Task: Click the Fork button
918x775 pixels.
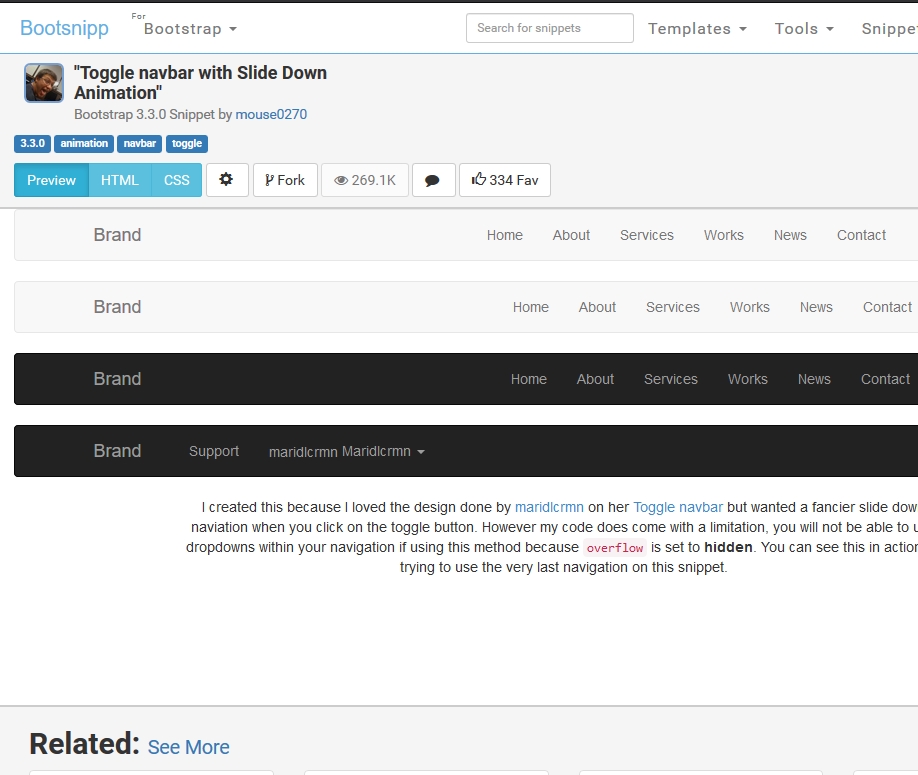Action: [285, 180]
